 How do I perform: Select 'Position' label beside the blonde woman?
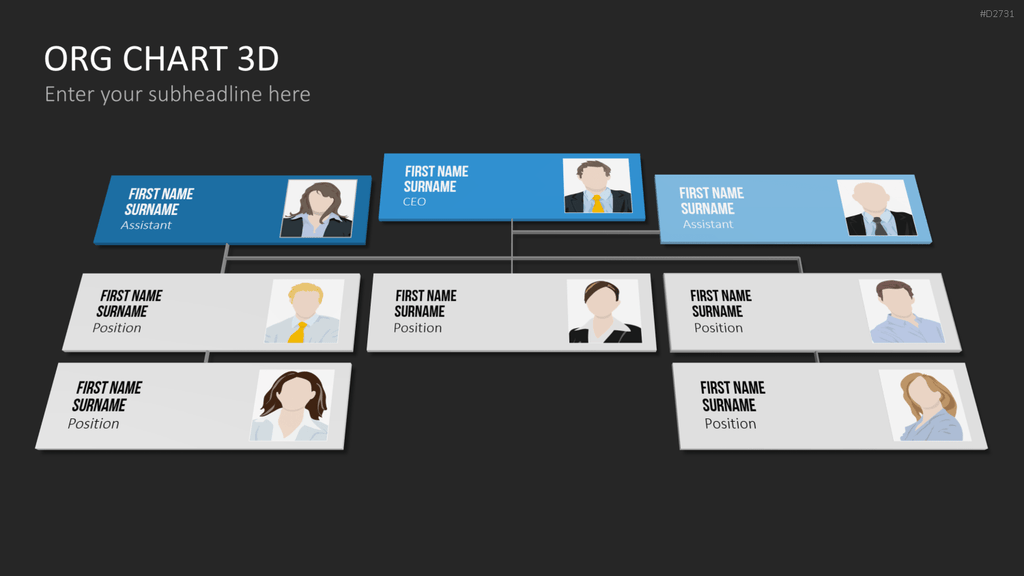730,424
